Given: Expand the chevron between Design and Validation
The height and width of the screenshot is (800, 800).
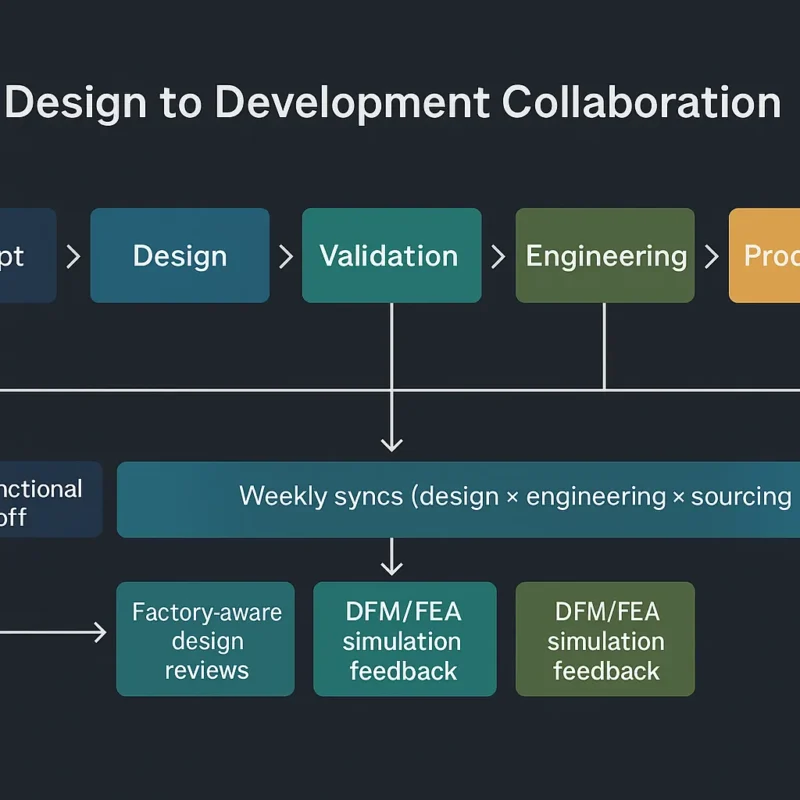Looking at the screenshot, I should tap(285, 256).
